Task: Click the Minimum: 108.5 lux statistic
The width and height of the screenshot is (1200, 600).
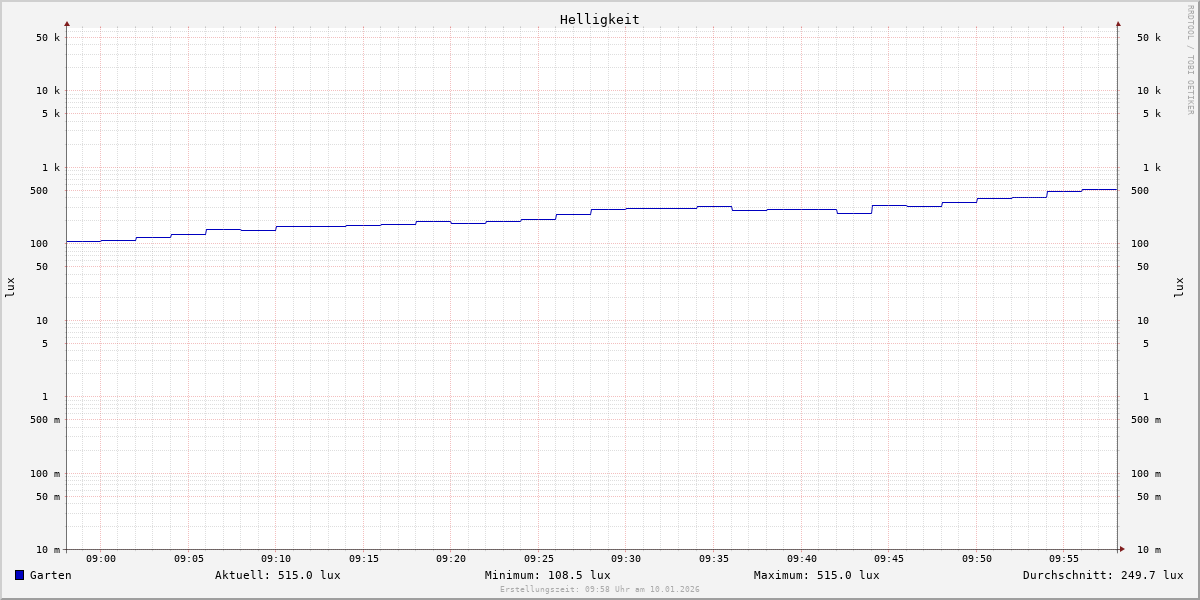Action: coord(547,575)
